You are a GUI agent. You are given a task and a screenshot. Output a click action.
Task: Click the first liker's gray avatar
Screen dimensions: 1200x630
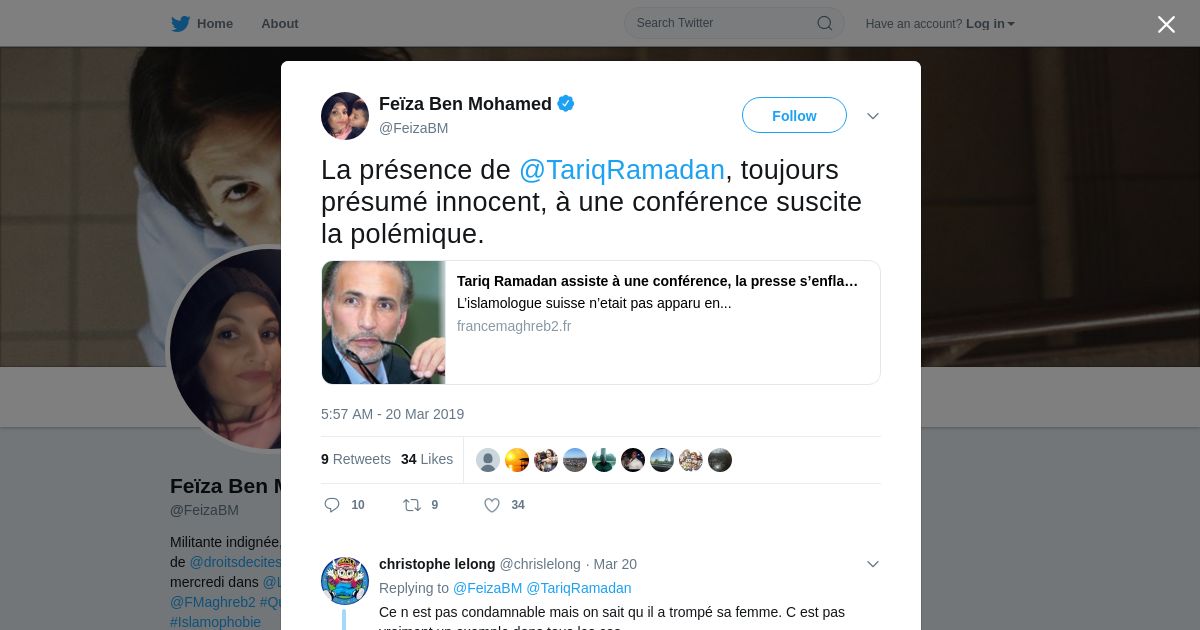pyautogui.click(x=488, y=460)
